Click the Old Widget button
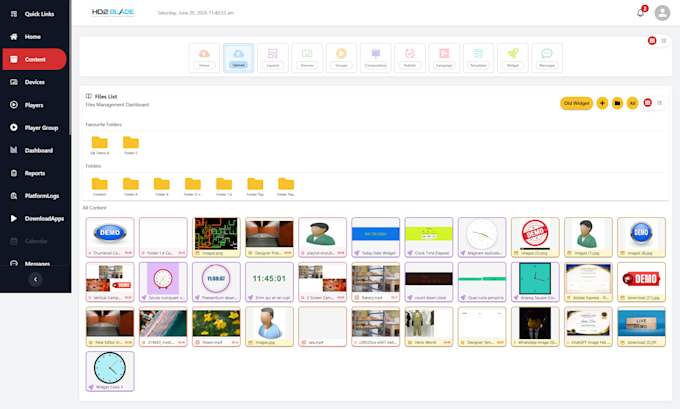Viewport: 680px width, 409px height. 576,103
